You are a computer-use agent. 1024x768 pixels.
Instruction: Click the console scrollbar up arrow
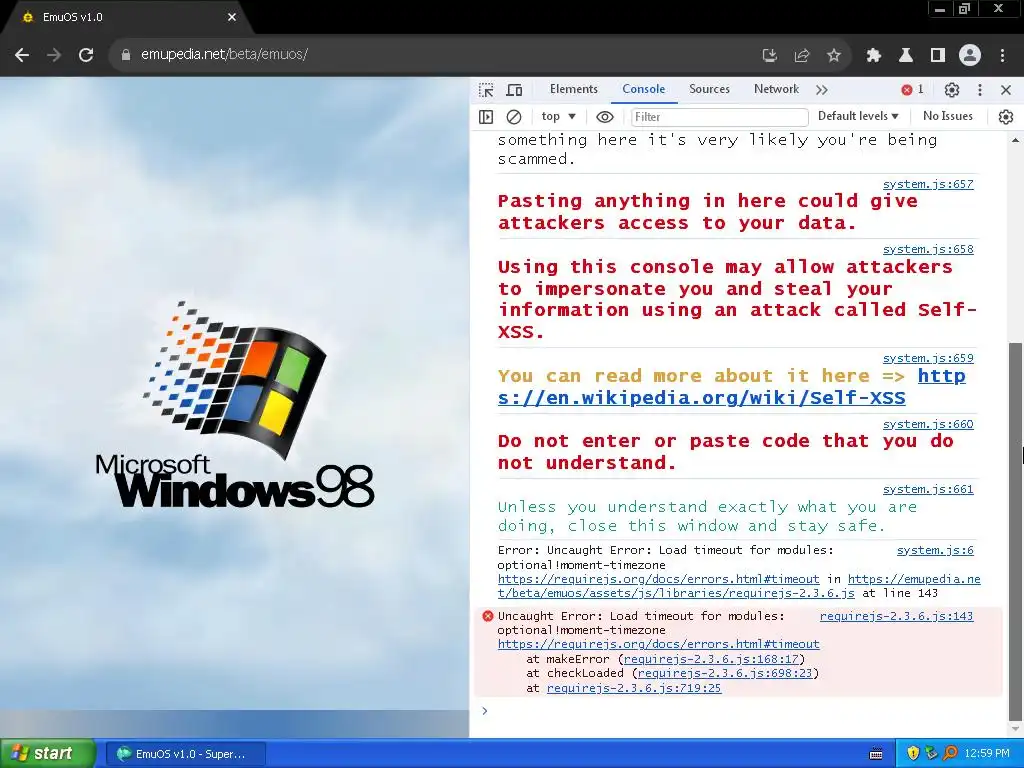[1015, 140]
